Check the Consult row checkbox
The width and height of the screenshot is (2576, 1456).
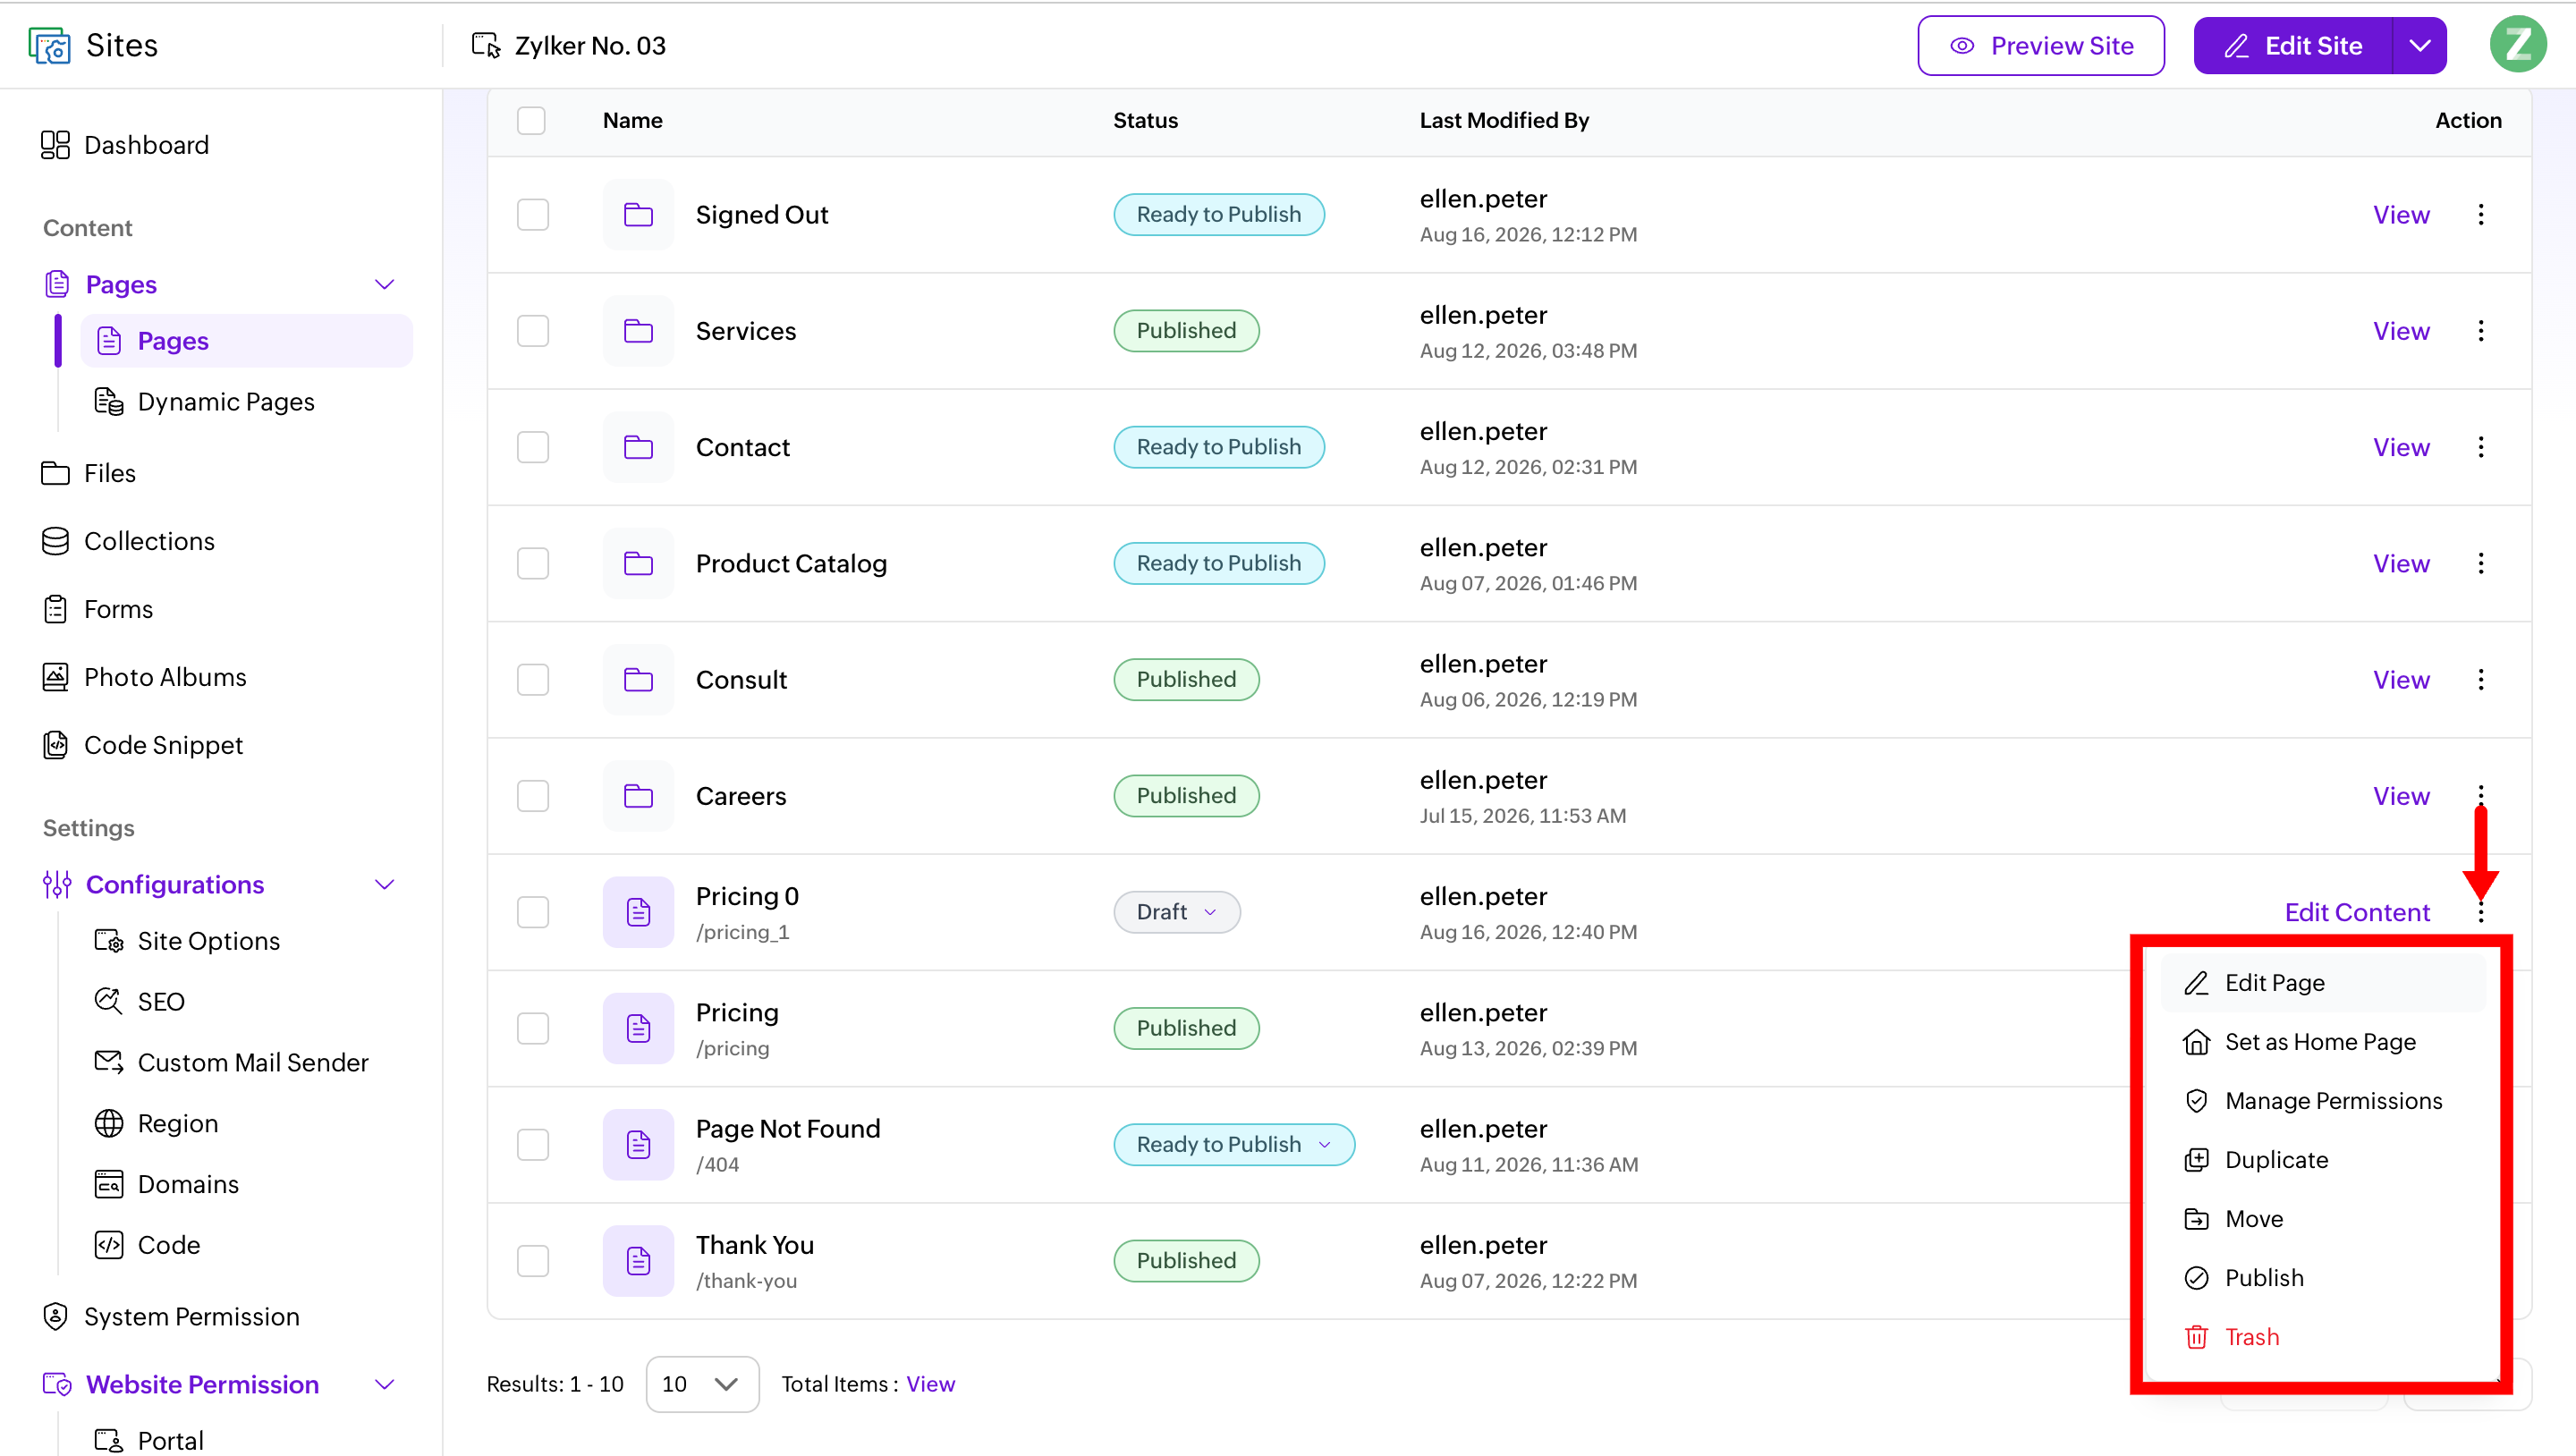(x=533, y=680)
